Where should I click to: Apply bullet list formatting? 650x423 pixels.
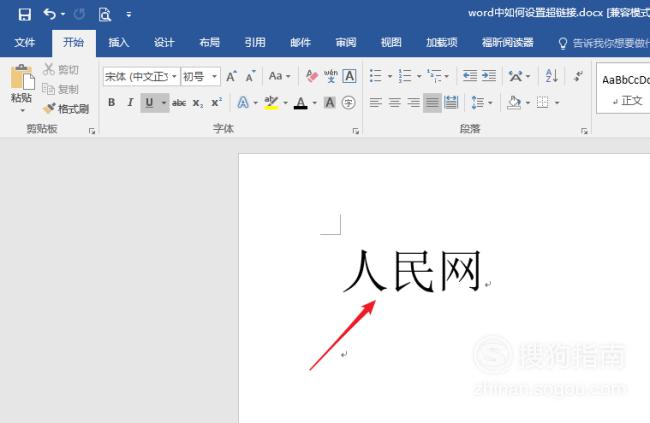click(376, 76)
